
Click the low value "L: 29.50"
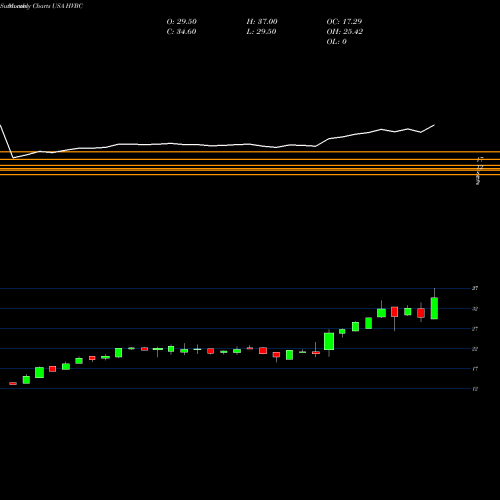point(261,32)
